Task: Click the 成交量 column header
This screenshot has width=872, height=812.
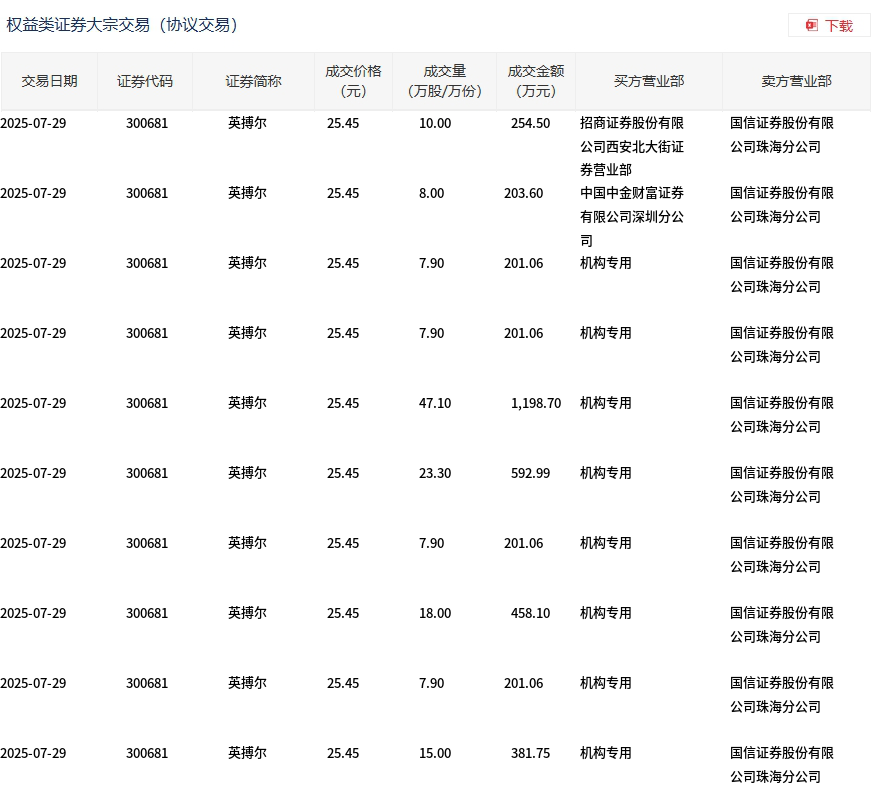Action: click(444, 81)
